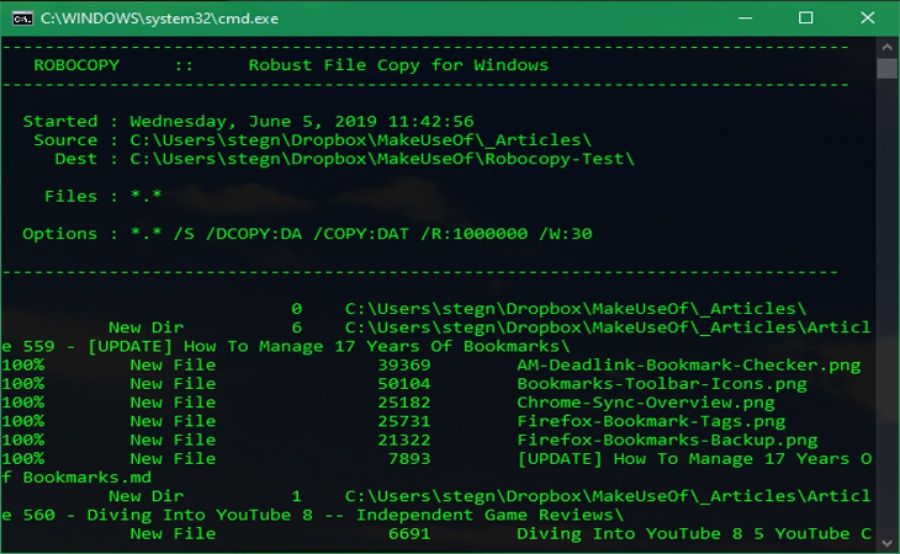Minimize the Command Prompt window
This screenshot has height=554, width=900.
(747, 18)
